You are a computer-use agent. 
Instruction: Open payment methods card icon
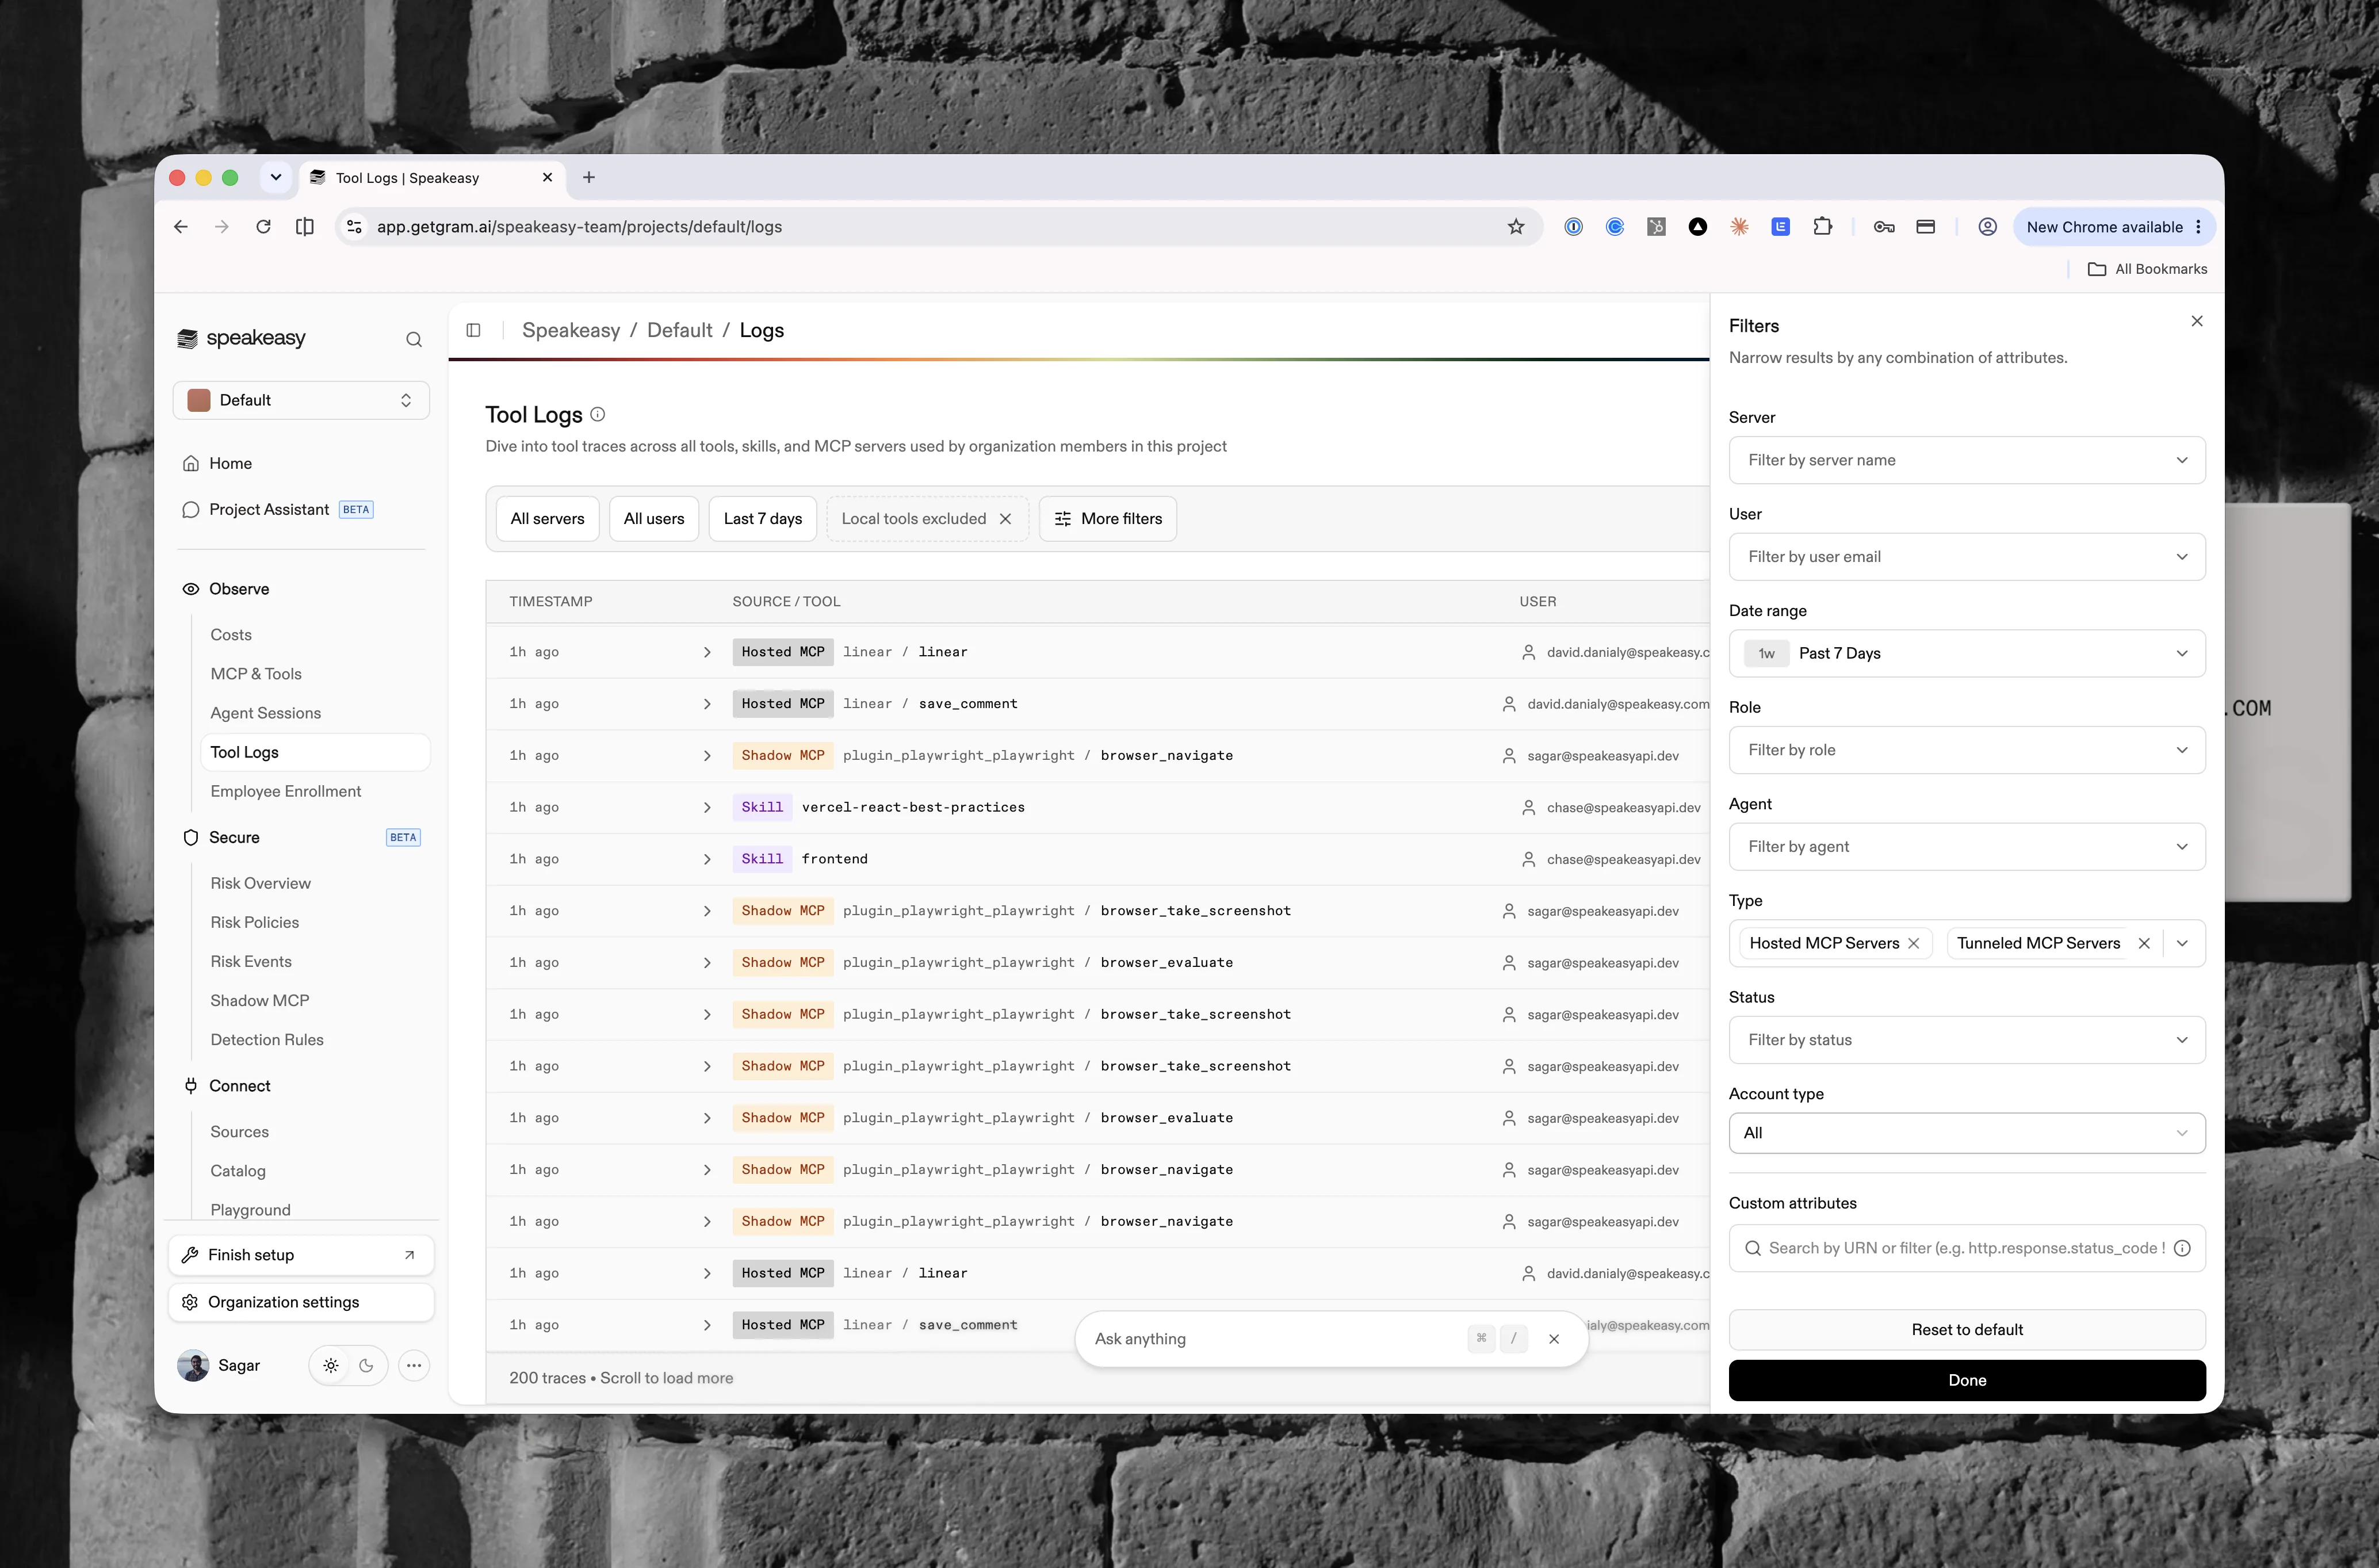[x=1925, y=227]
